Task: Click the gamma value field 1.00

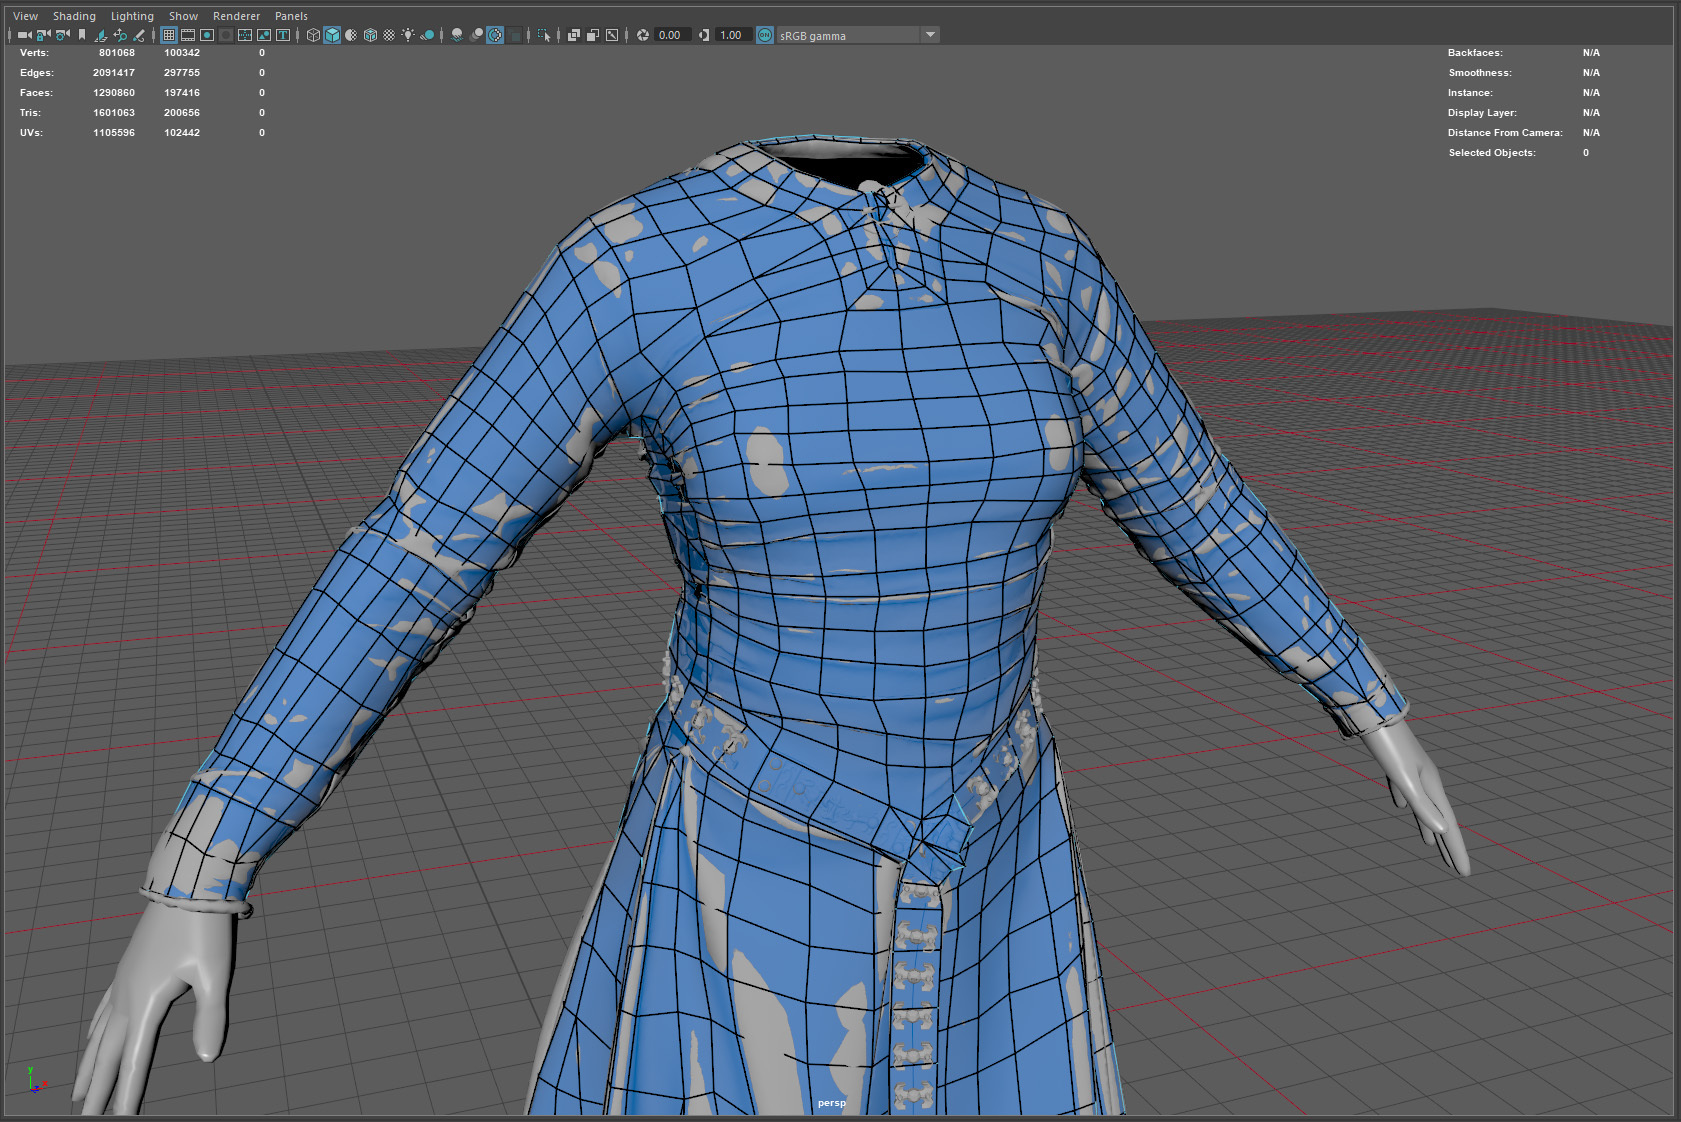Action: click(733, 35)
